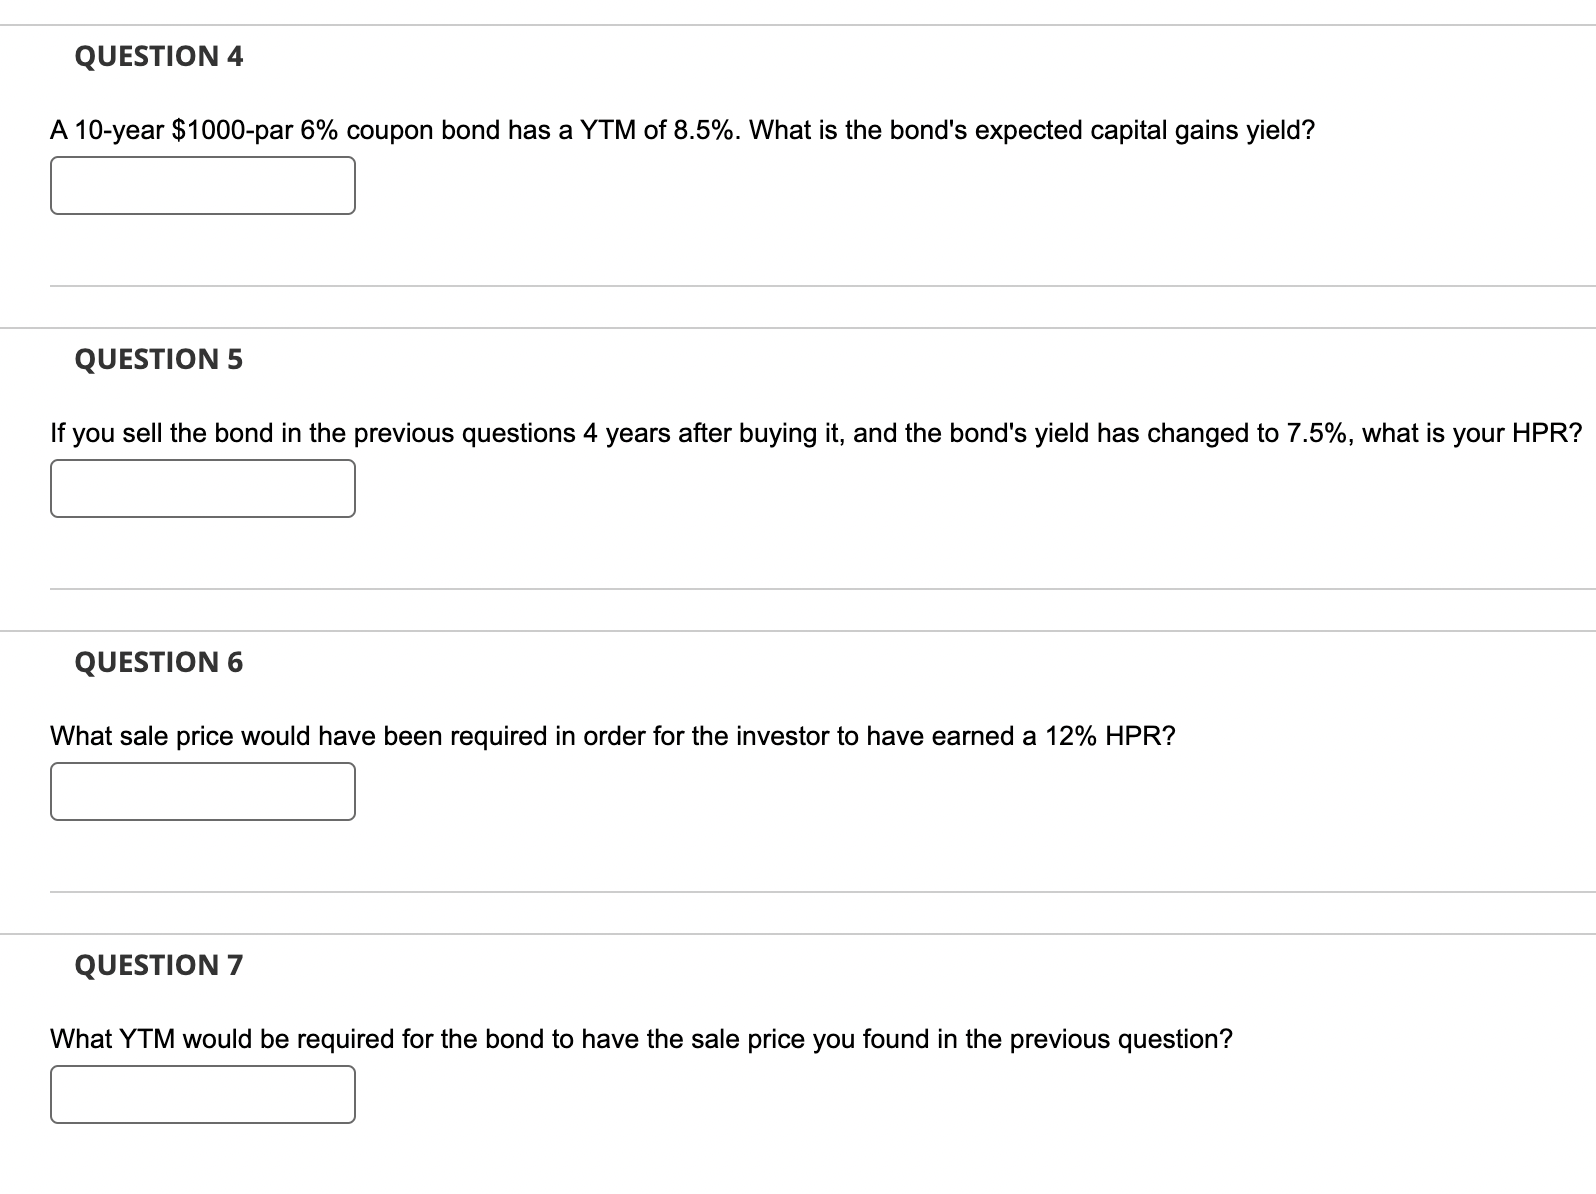Click the answer input under Question 7
Image resolution: width=1596 pixels, height=1194 pixels.
203,1095
